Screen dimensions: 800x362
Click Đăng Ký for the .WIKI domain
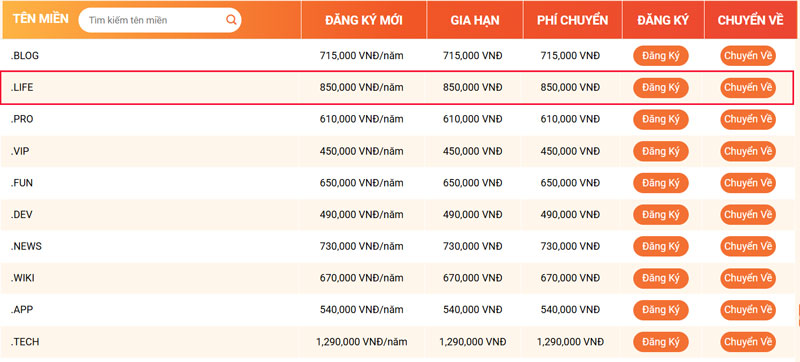click(661, 278)
